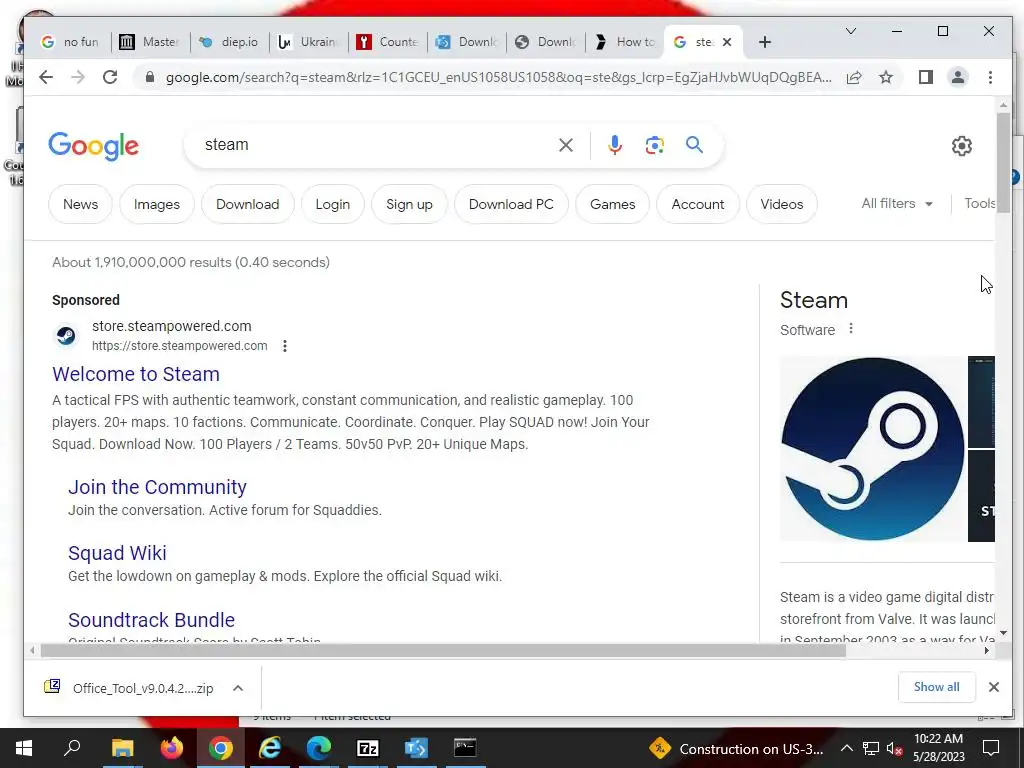View site information via the lock icon

150,77
